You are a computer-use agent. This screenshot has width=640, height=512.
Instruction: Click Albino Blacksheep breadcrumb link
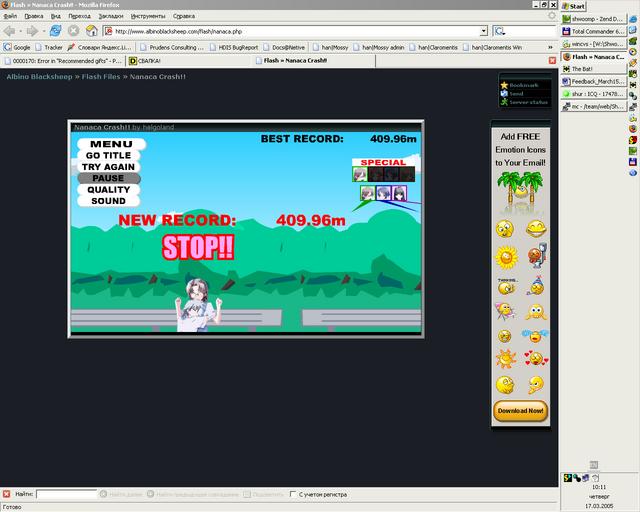click(39, 77)
